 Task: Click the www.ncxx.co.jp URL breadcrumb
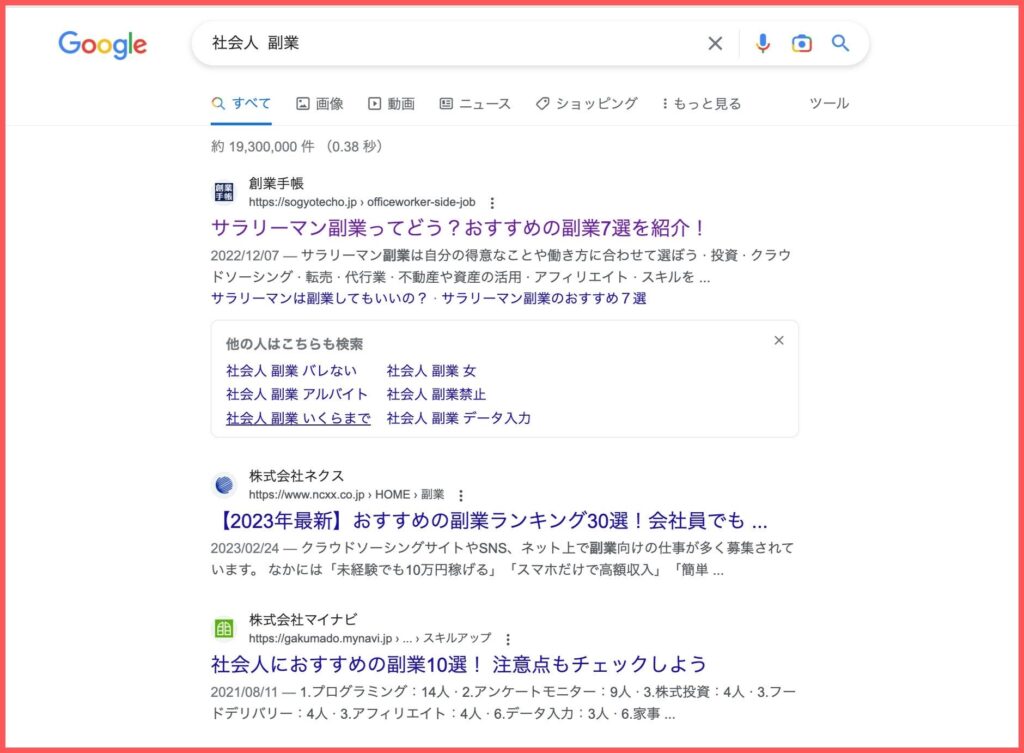(346, 495)
